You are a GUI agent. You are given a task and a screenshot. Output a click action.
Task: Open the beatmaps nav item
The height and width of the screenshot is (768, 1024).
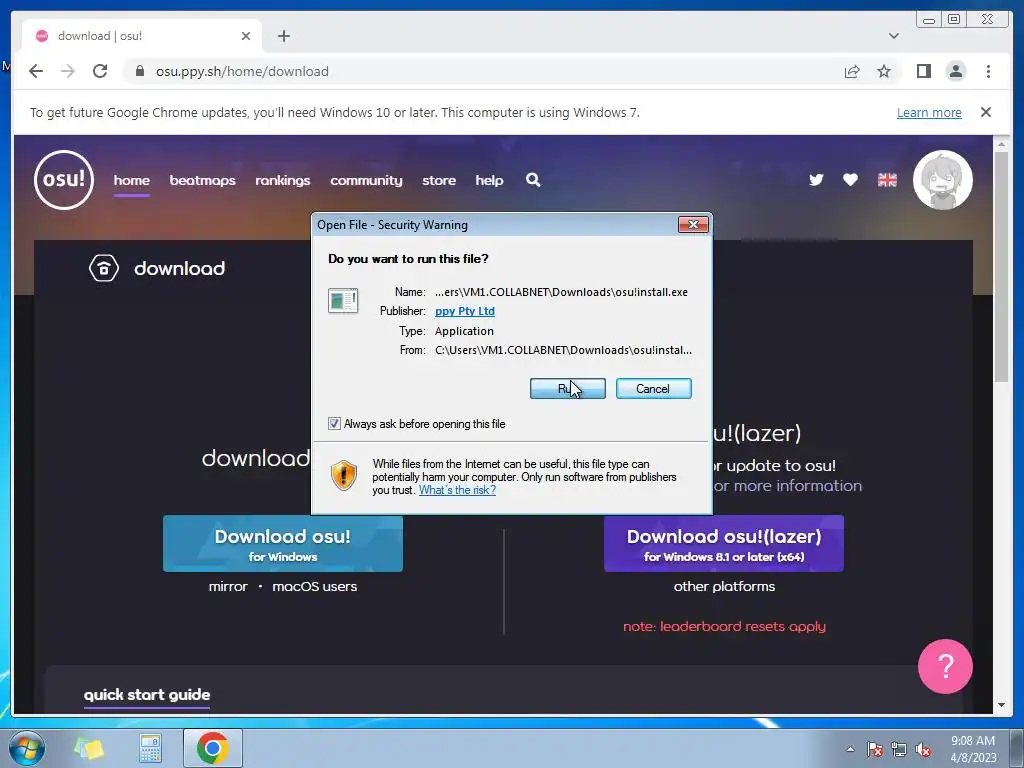point(202,180)
